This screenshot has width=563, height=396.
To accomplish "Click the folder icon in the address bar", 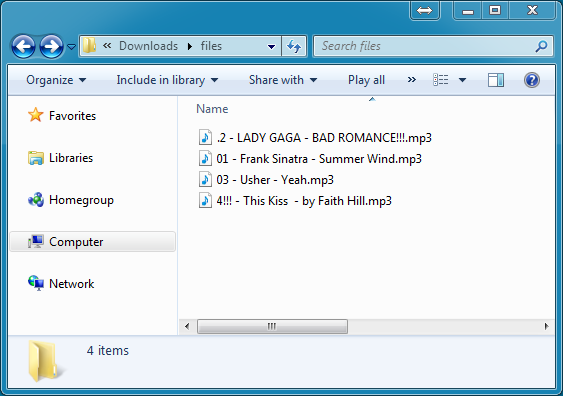I will tap(89, 46).
